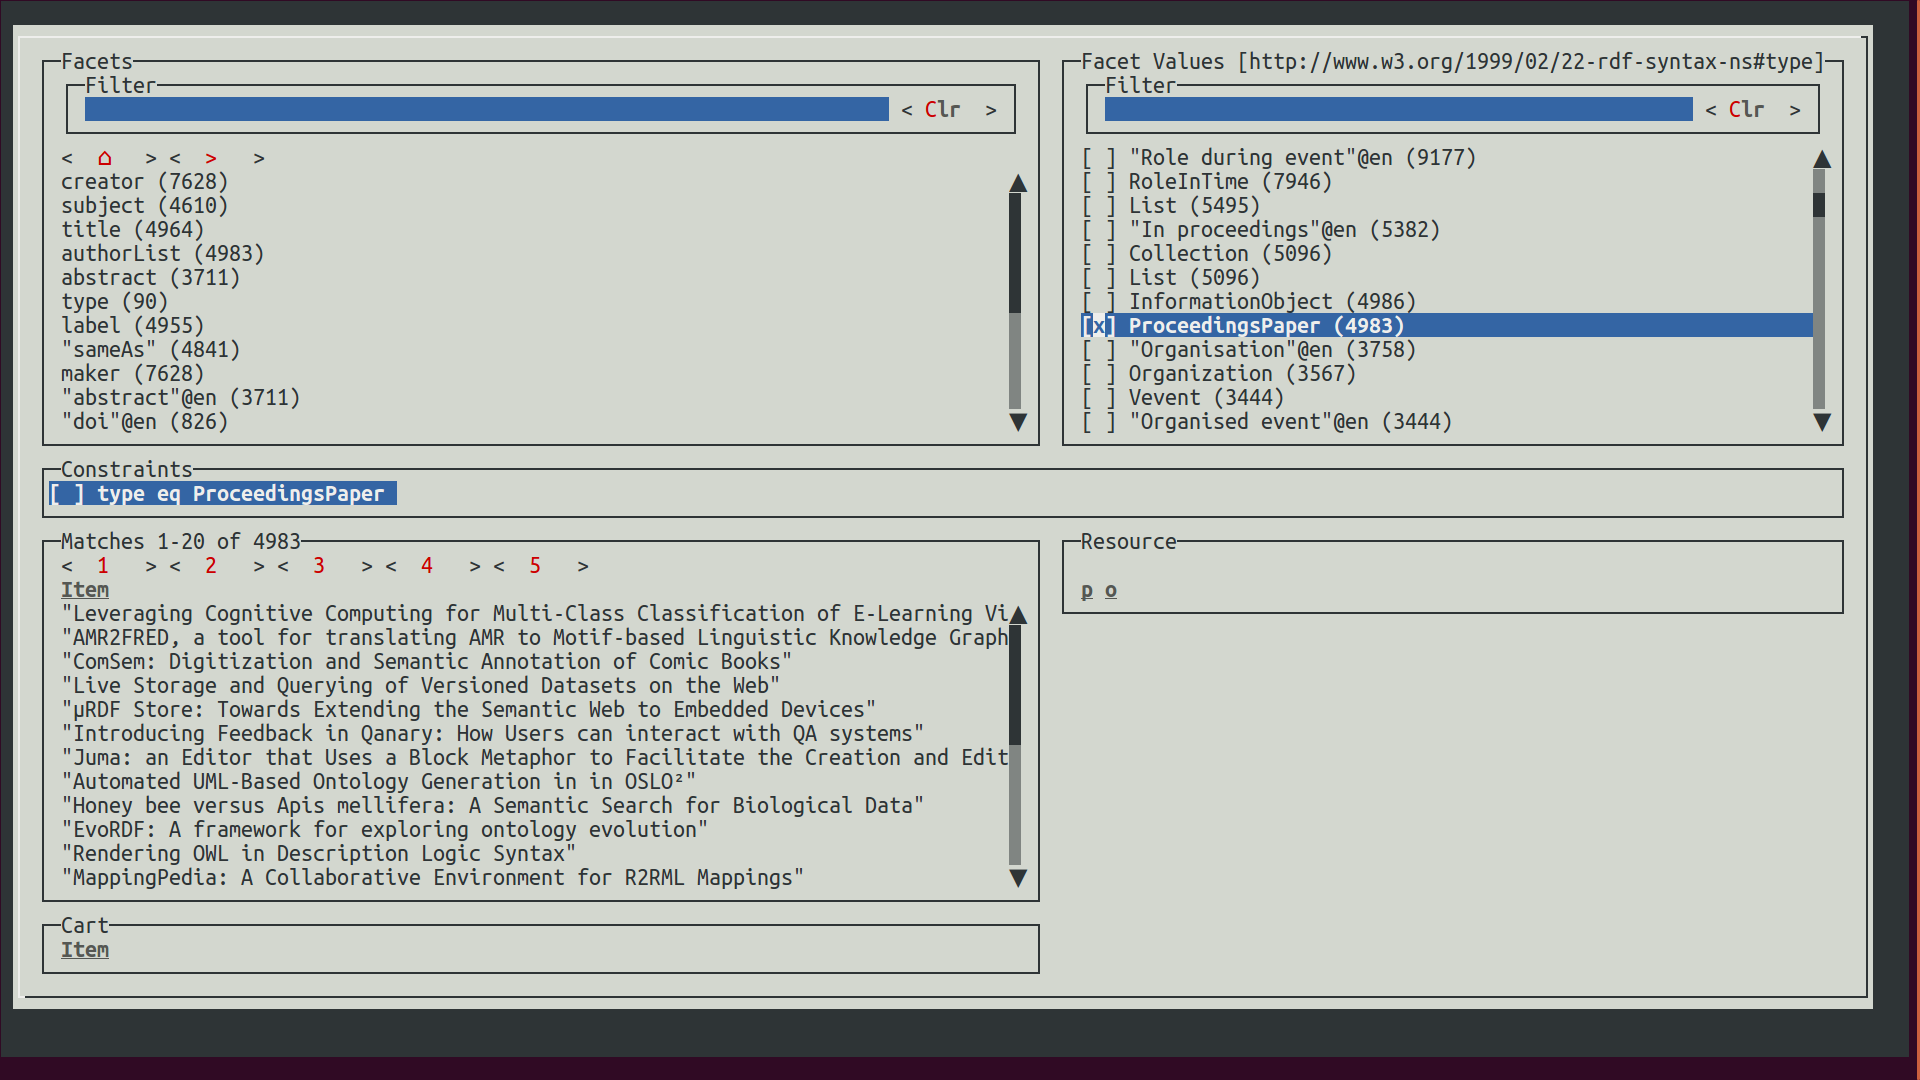The height and width of the screenshot is (1080, 1920).
Task: Clear the Facets filter with Clr
Action: click(x=941, y=110)
